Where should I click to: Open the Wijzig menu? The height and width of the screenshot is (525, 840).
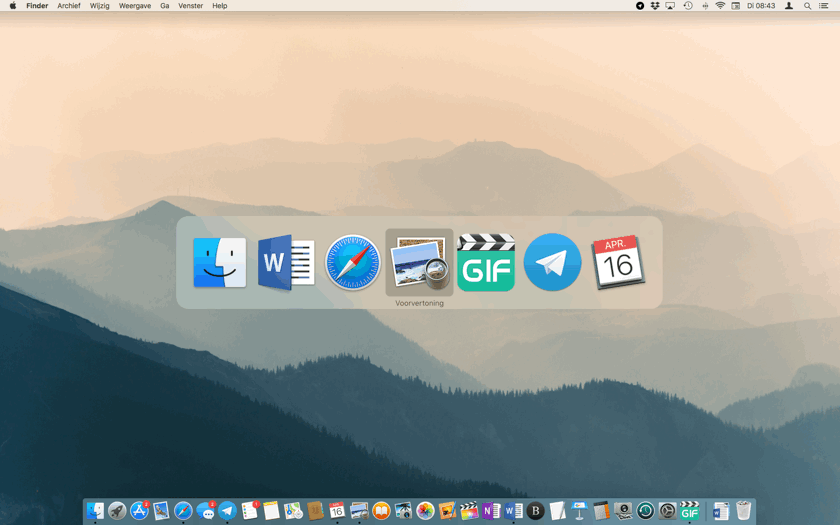(100, 6)
